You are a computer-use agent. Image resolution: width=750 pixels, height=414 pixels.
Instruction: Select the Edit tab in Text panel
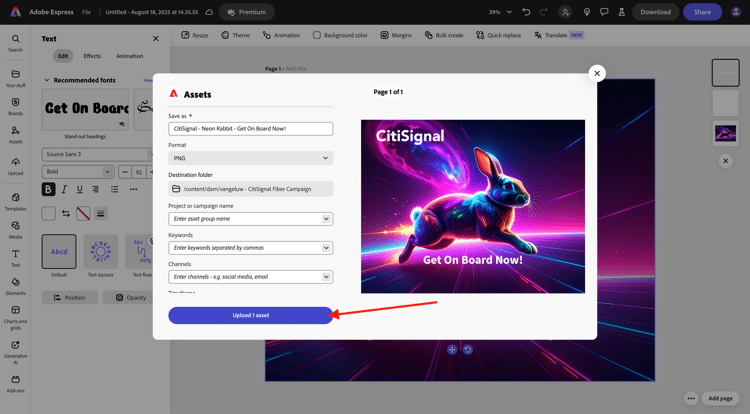(63, 56)
